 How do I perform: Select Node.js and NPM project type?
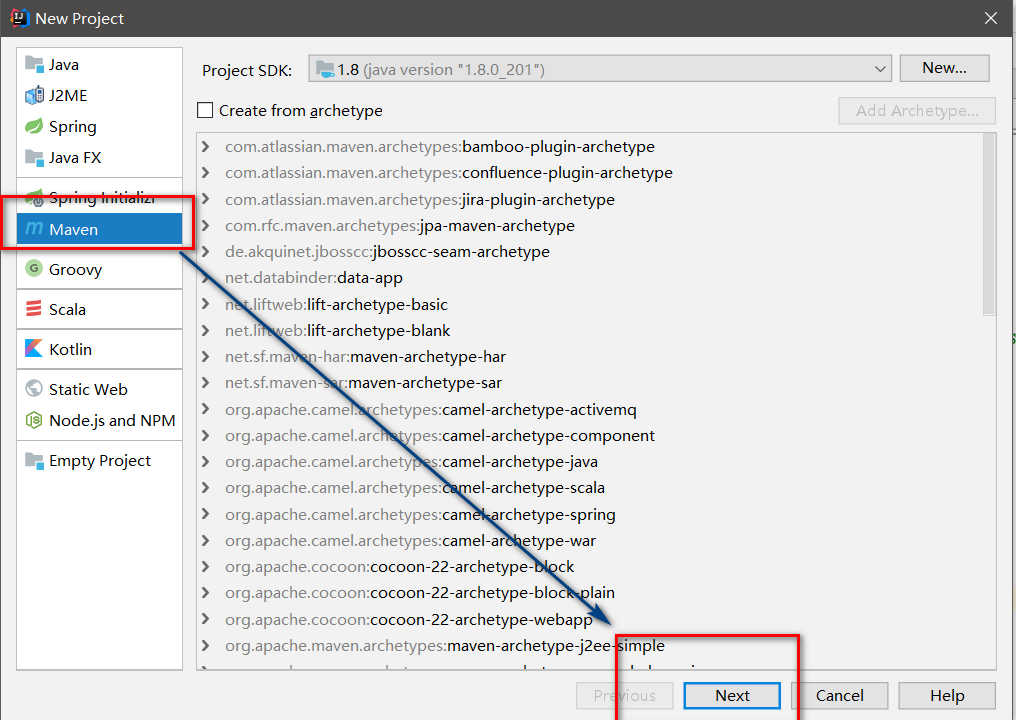99,420
